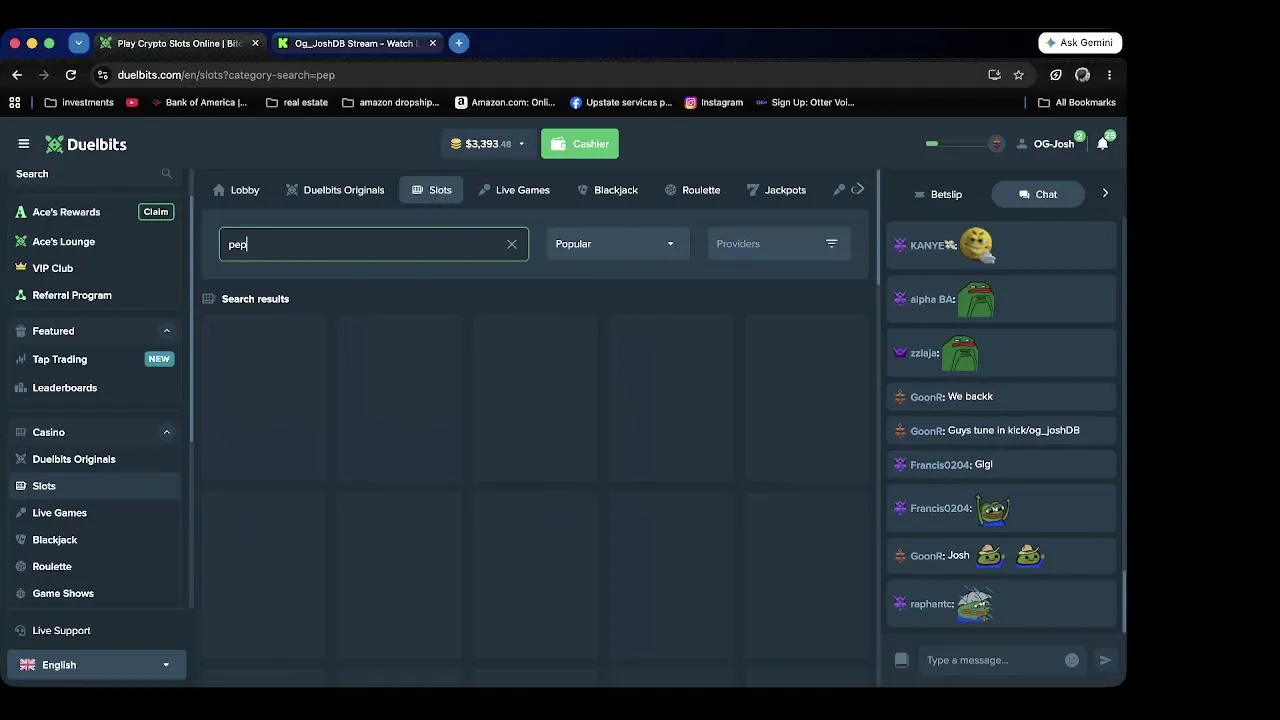
Task: Open the Roulette category tab
Action: point(692,190)
